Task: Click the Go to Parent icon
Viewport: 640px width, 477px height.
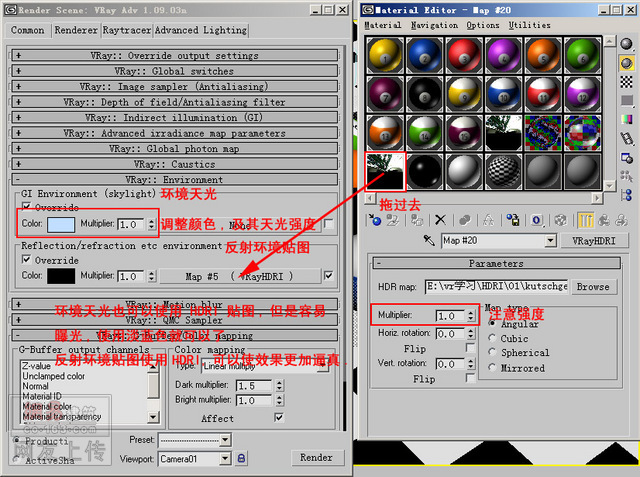Action: [604, 220]
